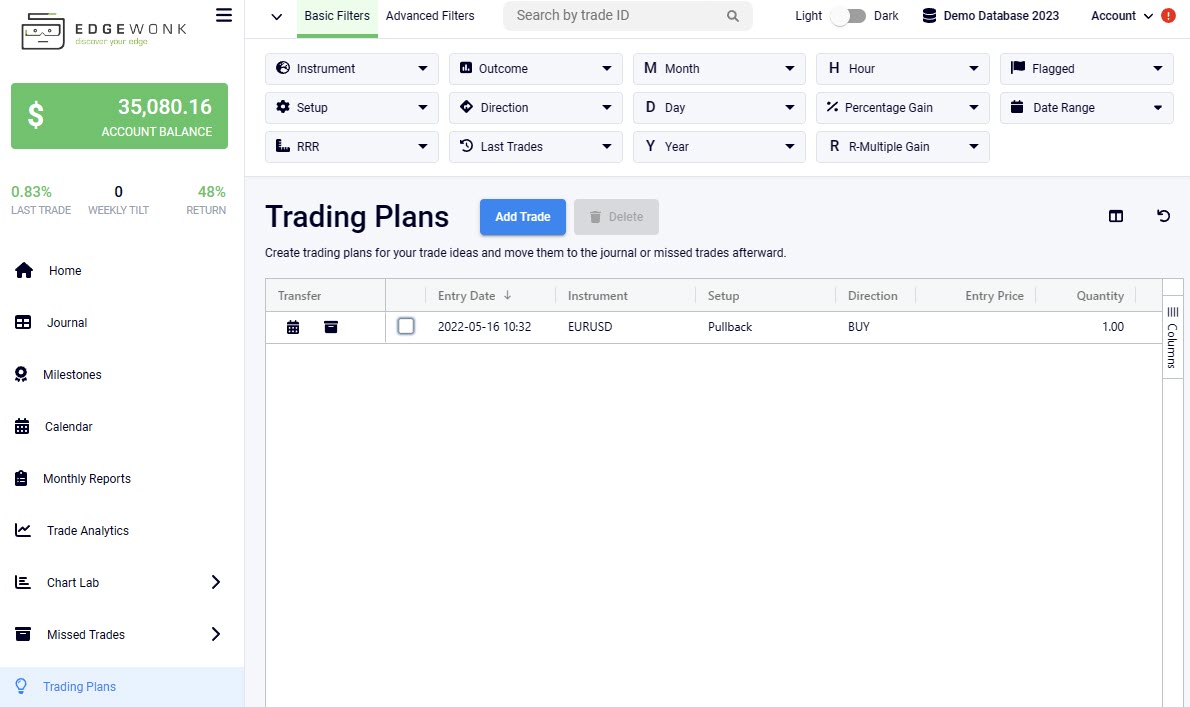Toggle the Light/Dark theme switch
Screen dimensions: 1190x707
tap(847, 16)
